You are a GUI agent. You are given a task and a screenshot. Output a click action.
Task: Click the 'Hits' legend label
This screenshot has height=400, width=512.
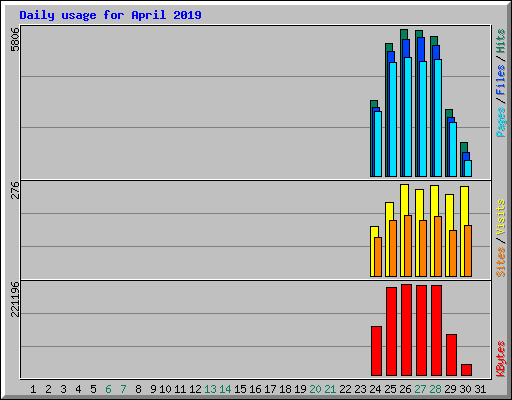[500, 41]
